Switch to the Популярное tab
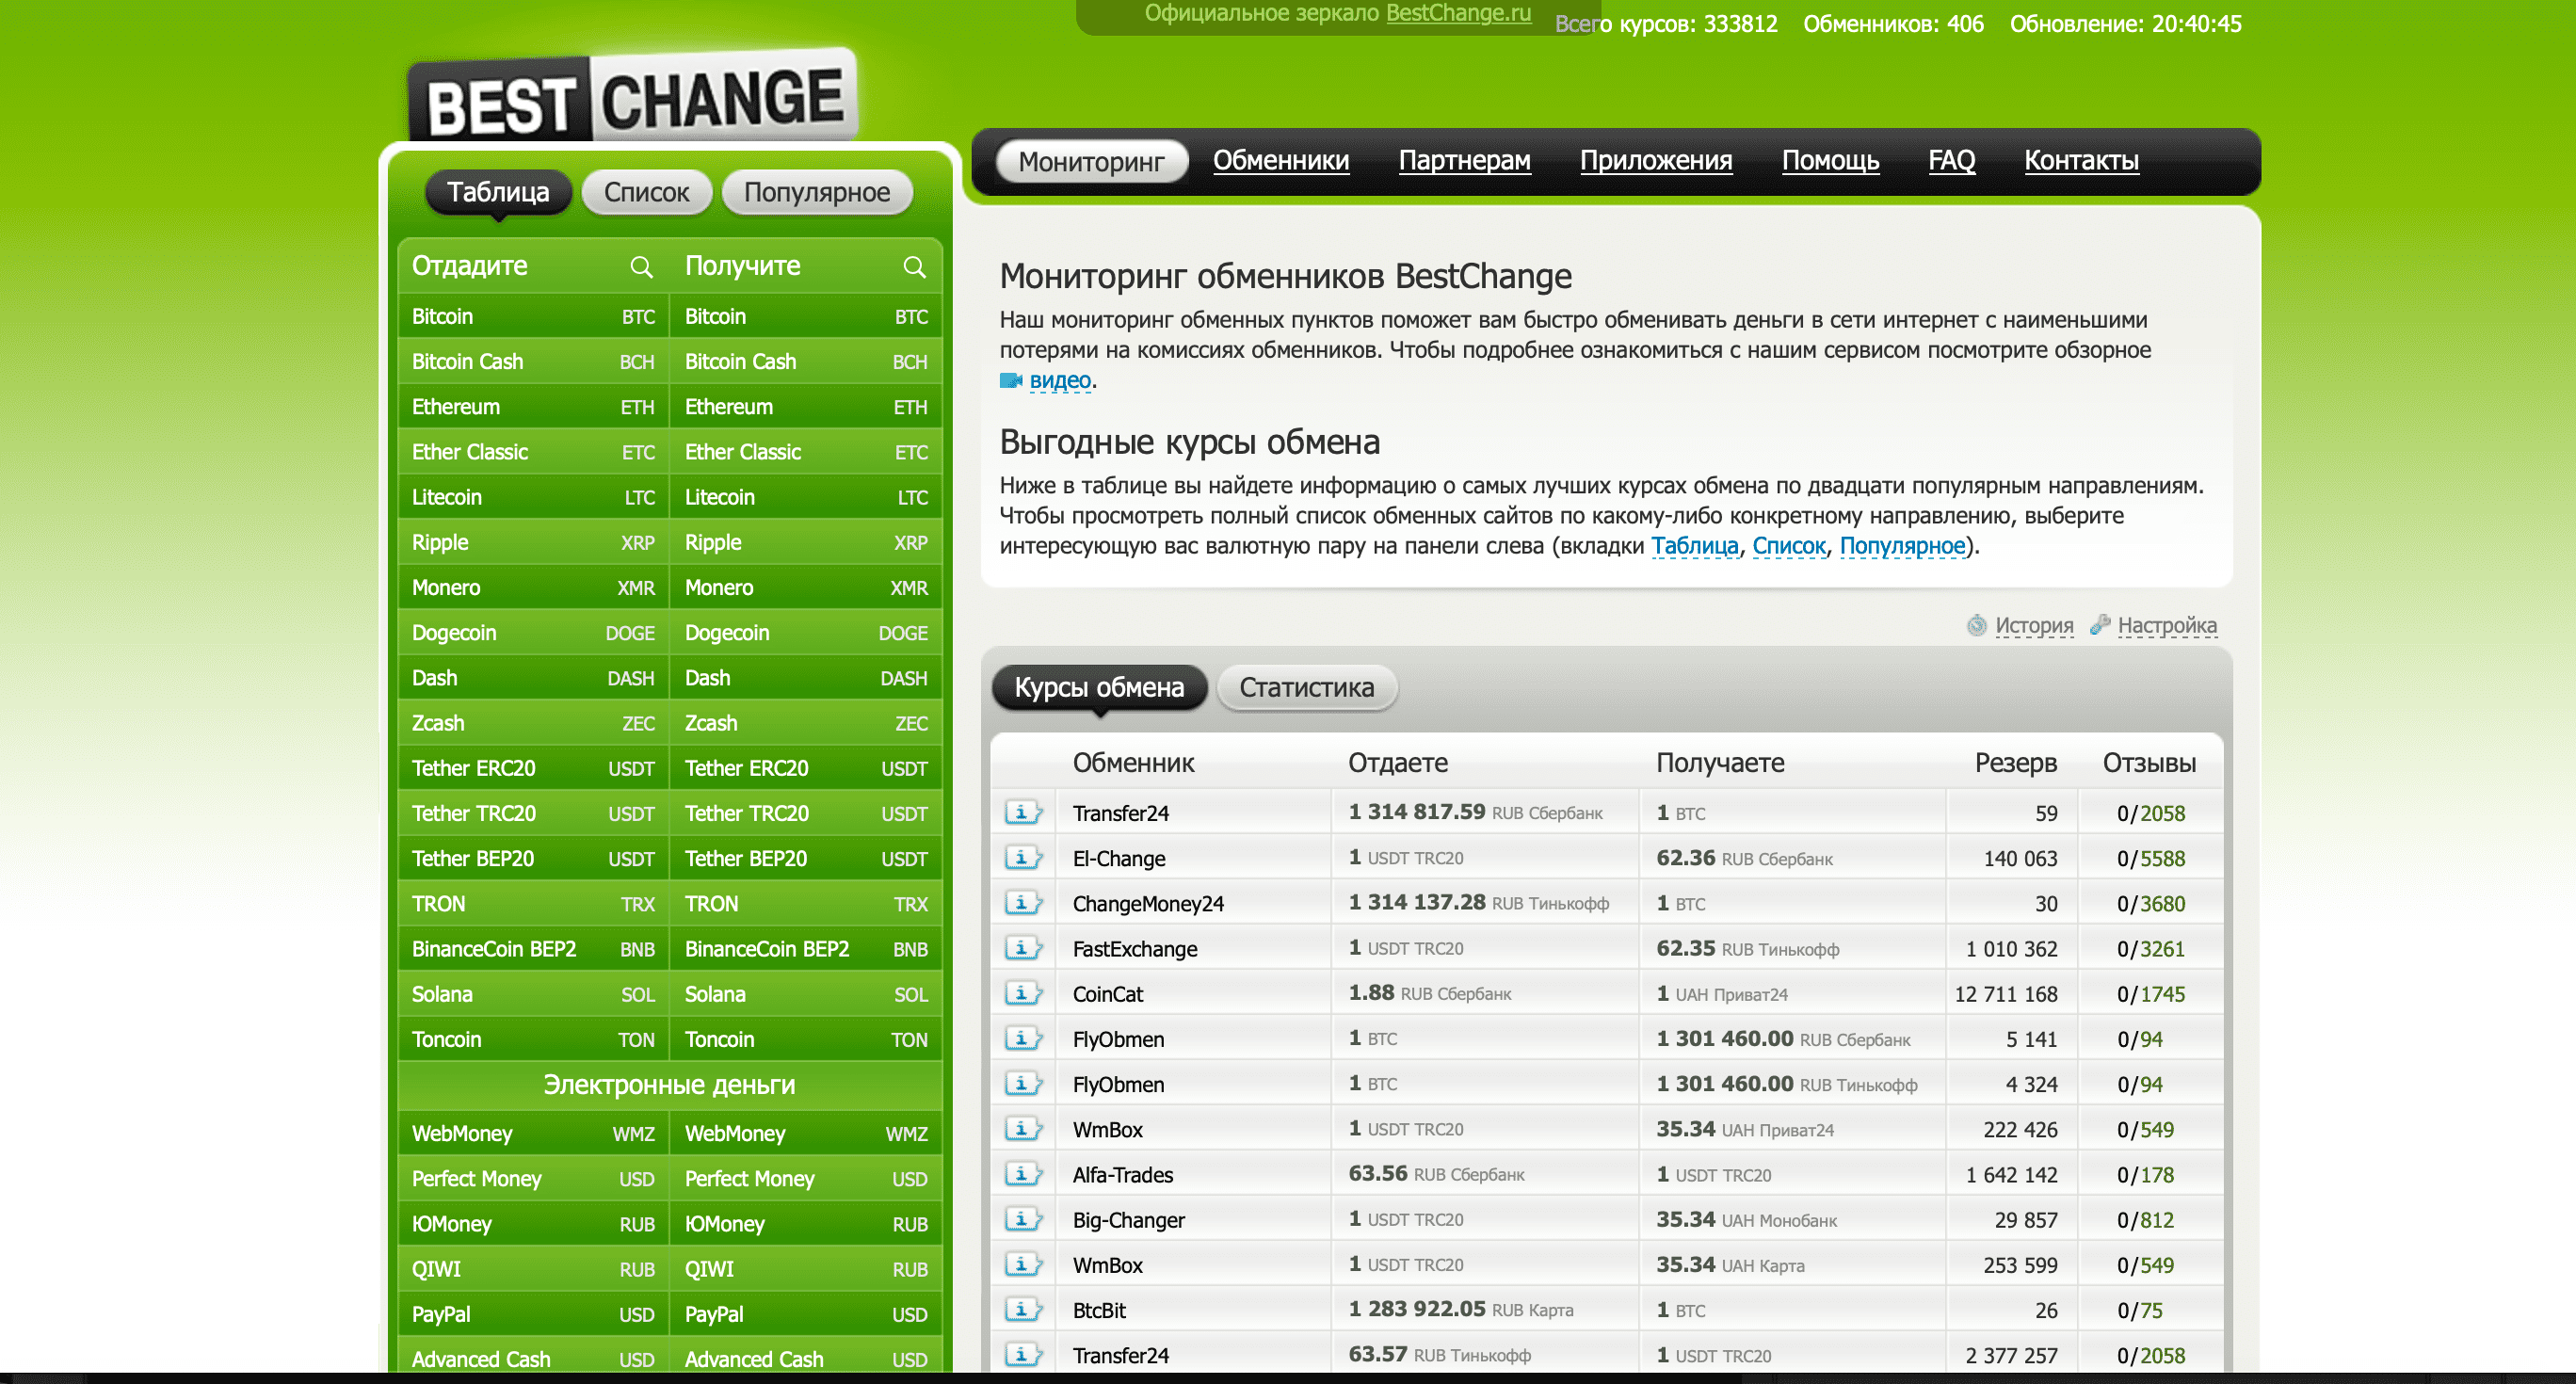The width and height of the screenshot is (2576, 1384). [x=816, y=192]
